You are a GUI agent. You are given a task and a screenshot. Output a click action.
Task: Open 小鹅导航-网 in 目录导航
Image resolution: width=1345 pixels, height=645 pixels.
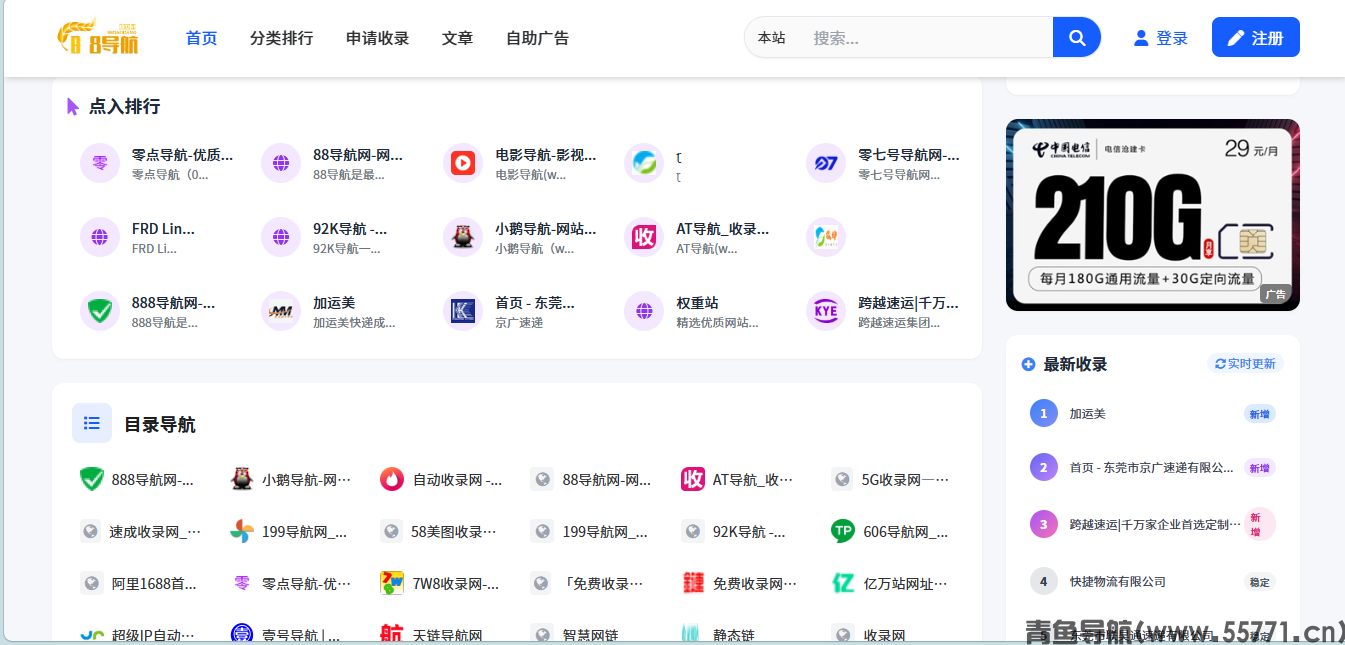(306, 480)
